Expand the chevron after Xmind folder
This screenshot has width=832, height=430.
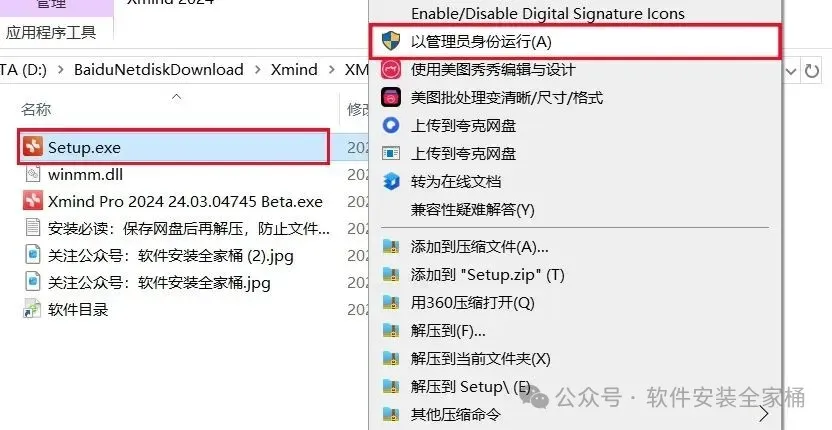tap(332, 70)
